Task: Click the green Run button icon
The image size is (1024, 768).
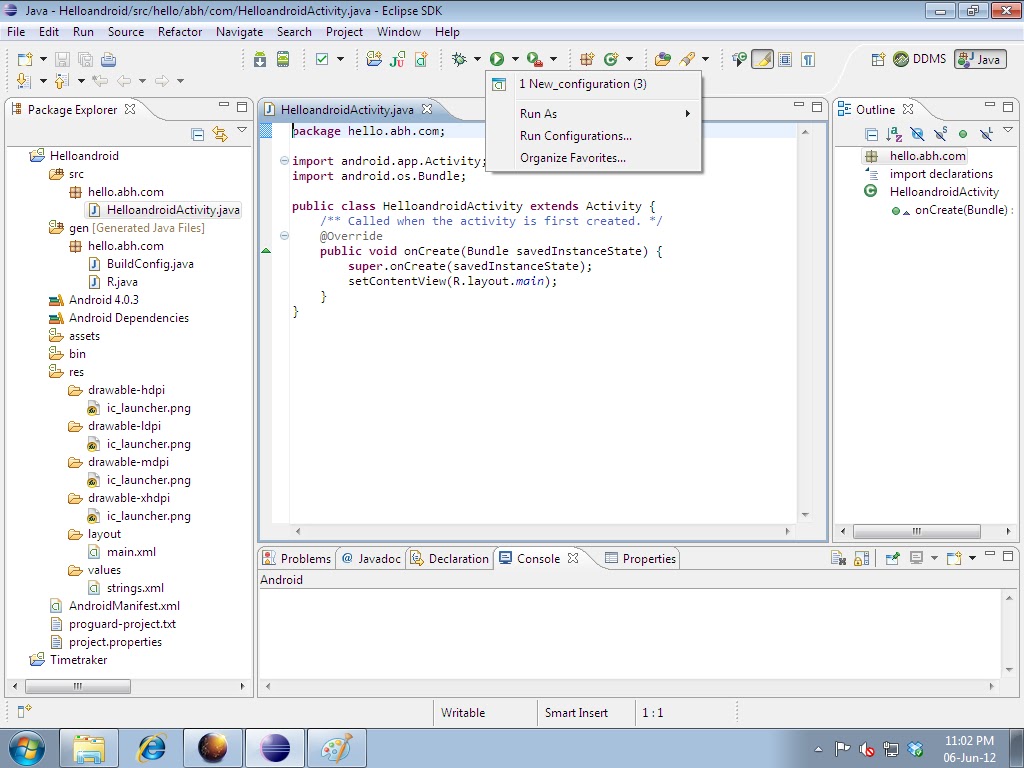Action: coord(497,59)
